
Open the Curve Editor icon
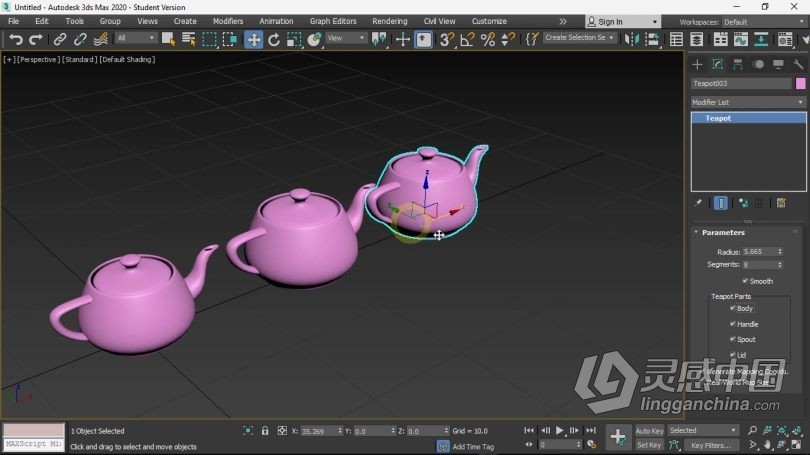coord(741,39)
